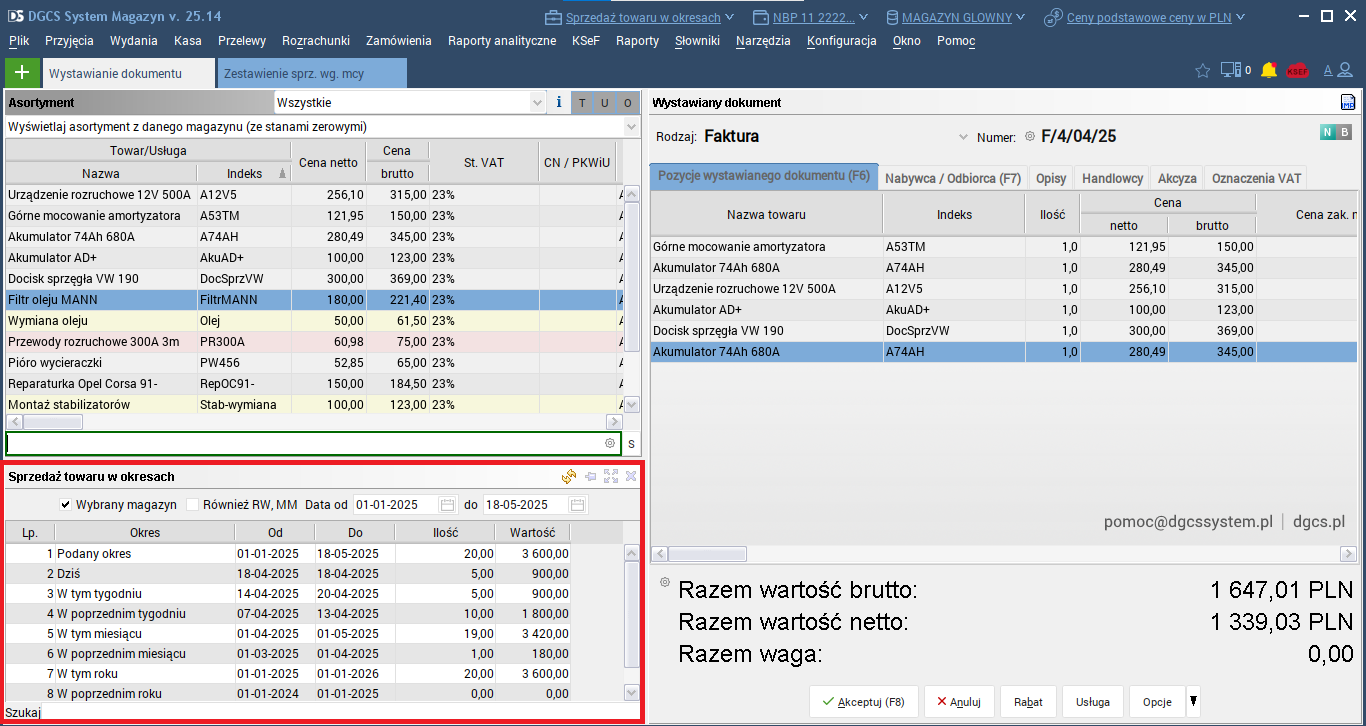
Task: Open calendar picker for the 'do' date
Action: [578, 505]
